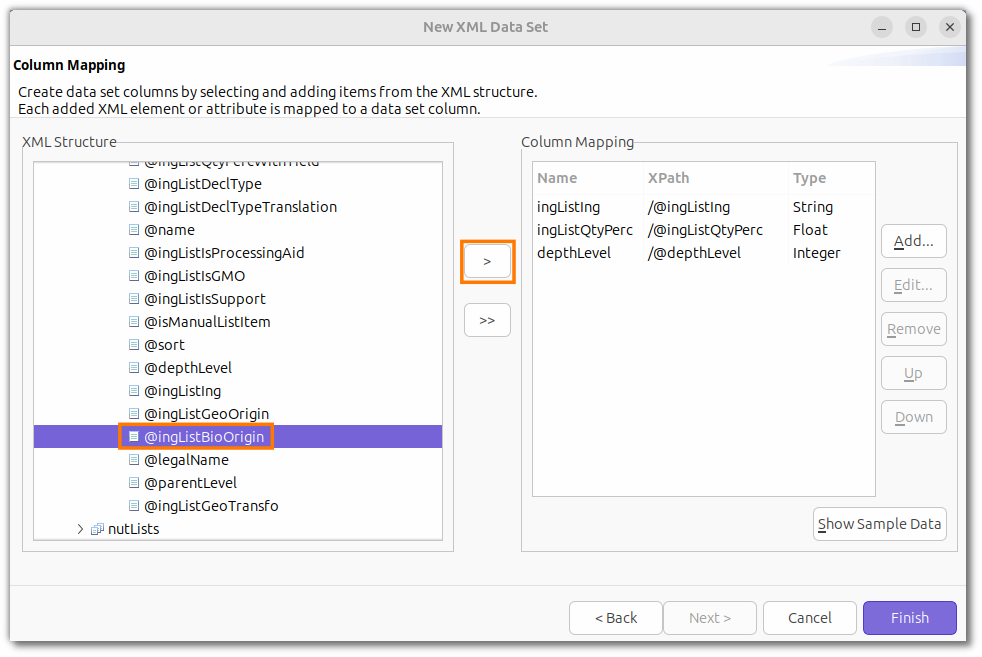Image resolution: width=982 pixels, height=657 pixels.
Task: Click the Name column header
Action: point(587,178)
